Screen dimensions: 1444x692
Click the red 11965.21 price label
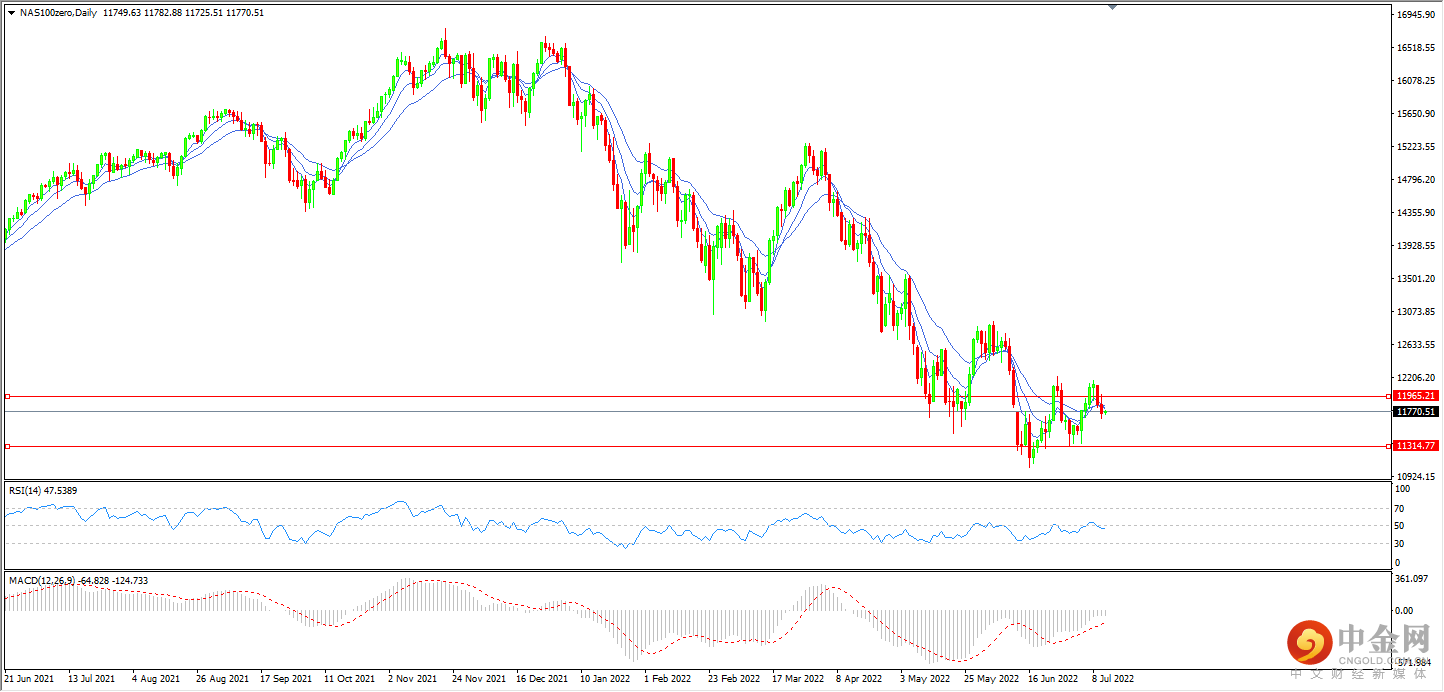point(1416,396)
